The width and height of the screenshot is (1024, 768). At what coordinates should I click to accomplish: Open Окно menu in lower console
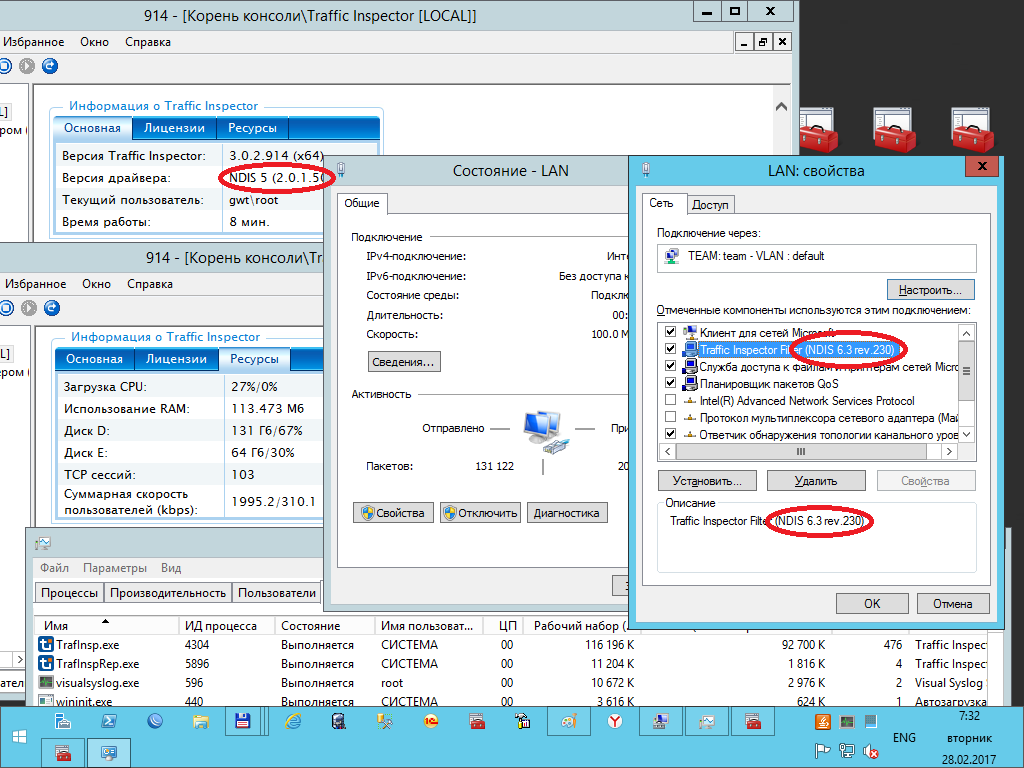click(96, 284)
